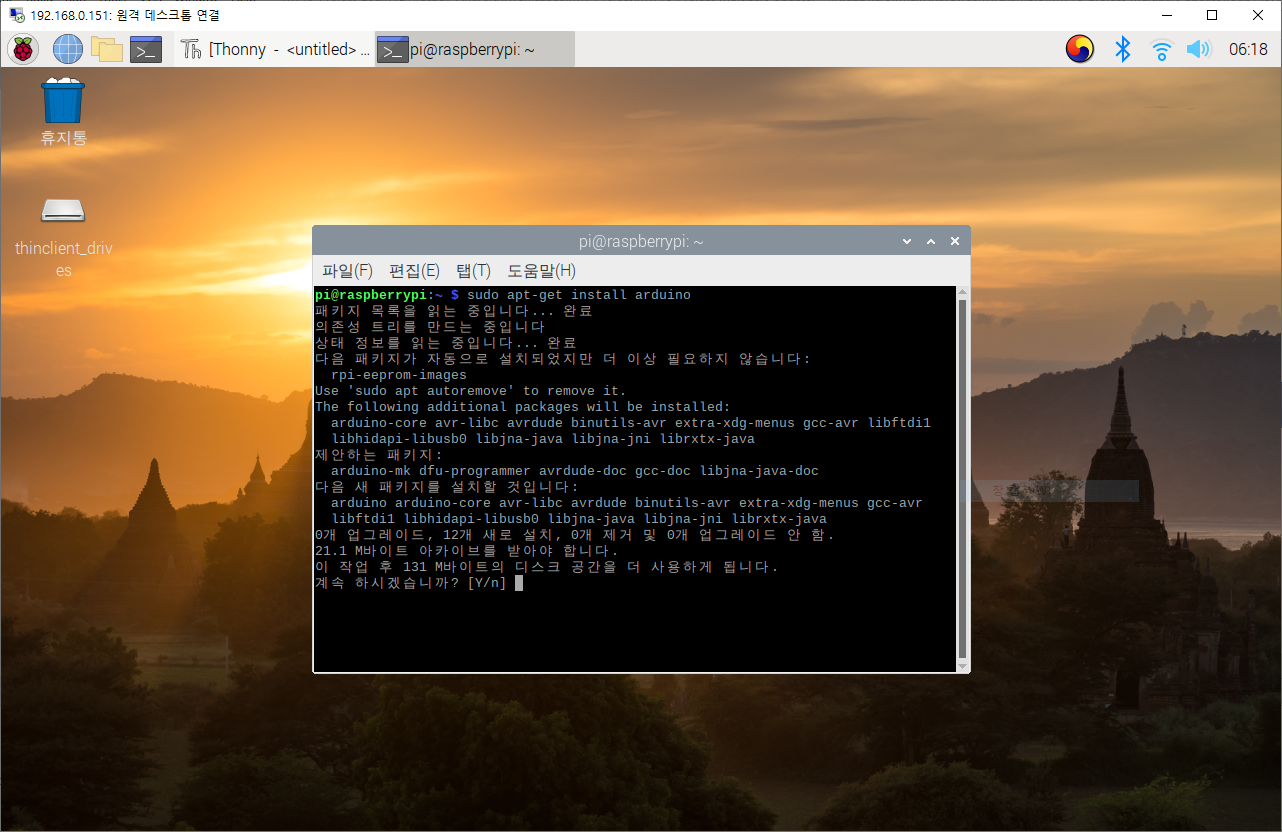Click the terminal vertical scrollbar
This screenshot has width=1282, height=832.
[962, 478]
